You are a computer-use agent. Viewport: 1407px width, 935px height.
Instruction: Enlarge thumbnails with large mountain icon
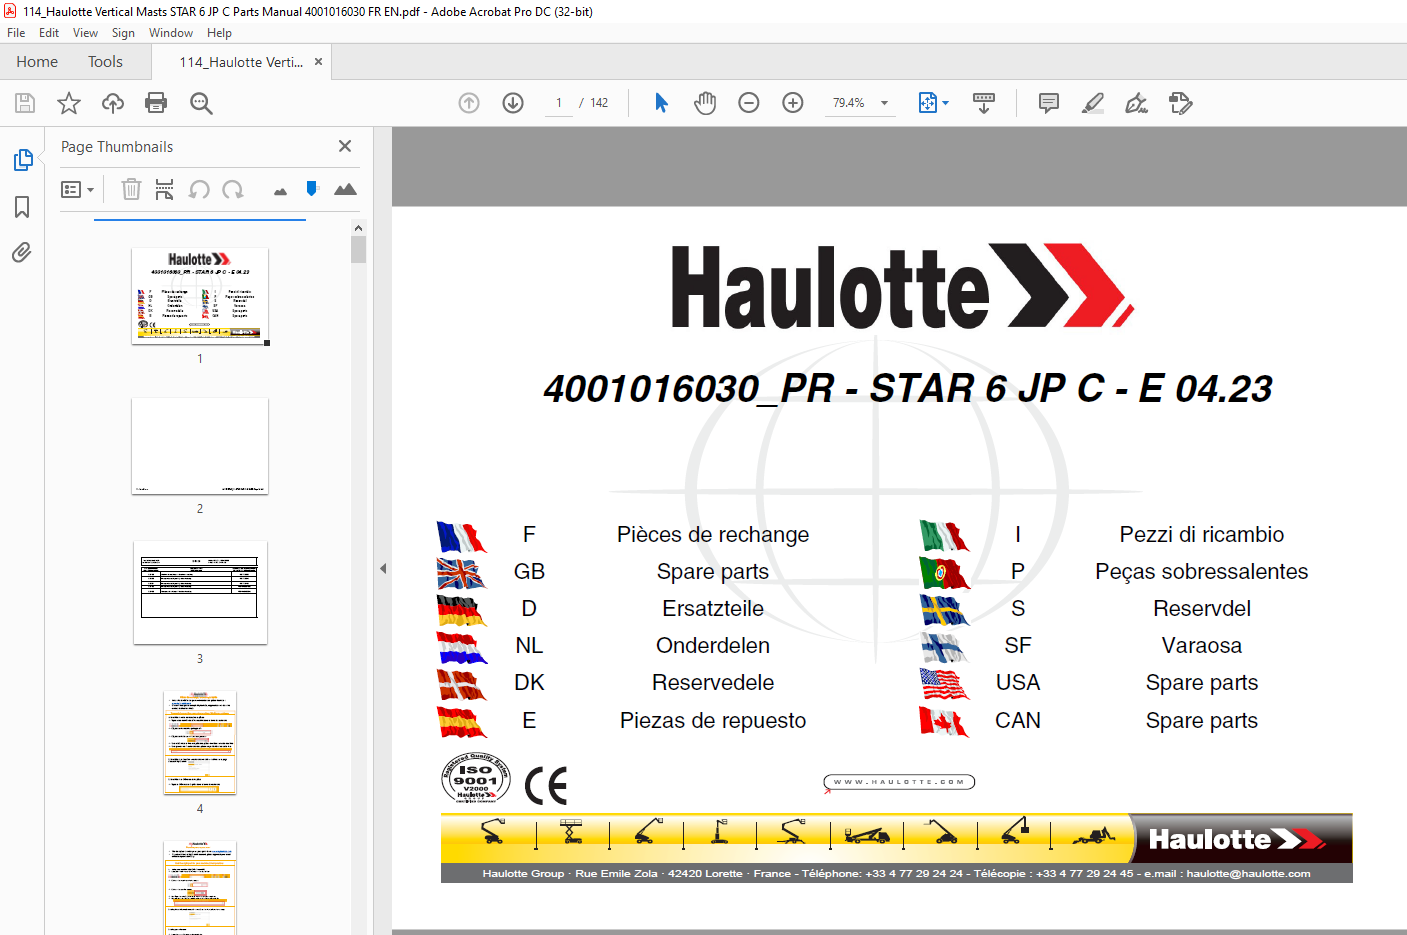click(x=345, y=189)
